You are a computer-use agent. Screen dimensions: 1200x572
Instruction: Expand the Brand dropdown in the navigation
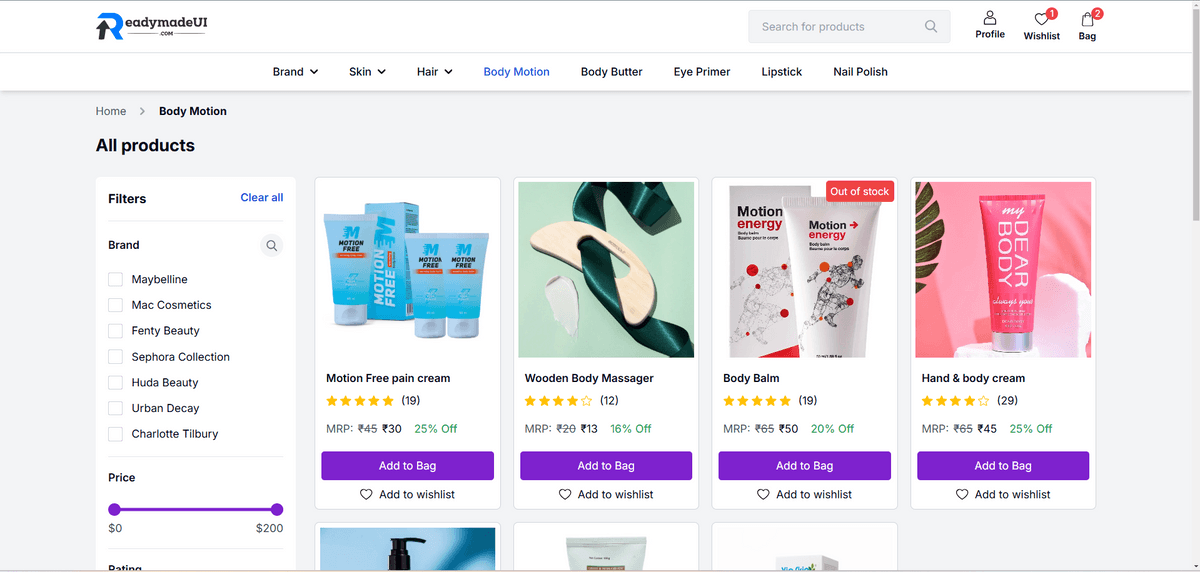(x=295, y=72)
